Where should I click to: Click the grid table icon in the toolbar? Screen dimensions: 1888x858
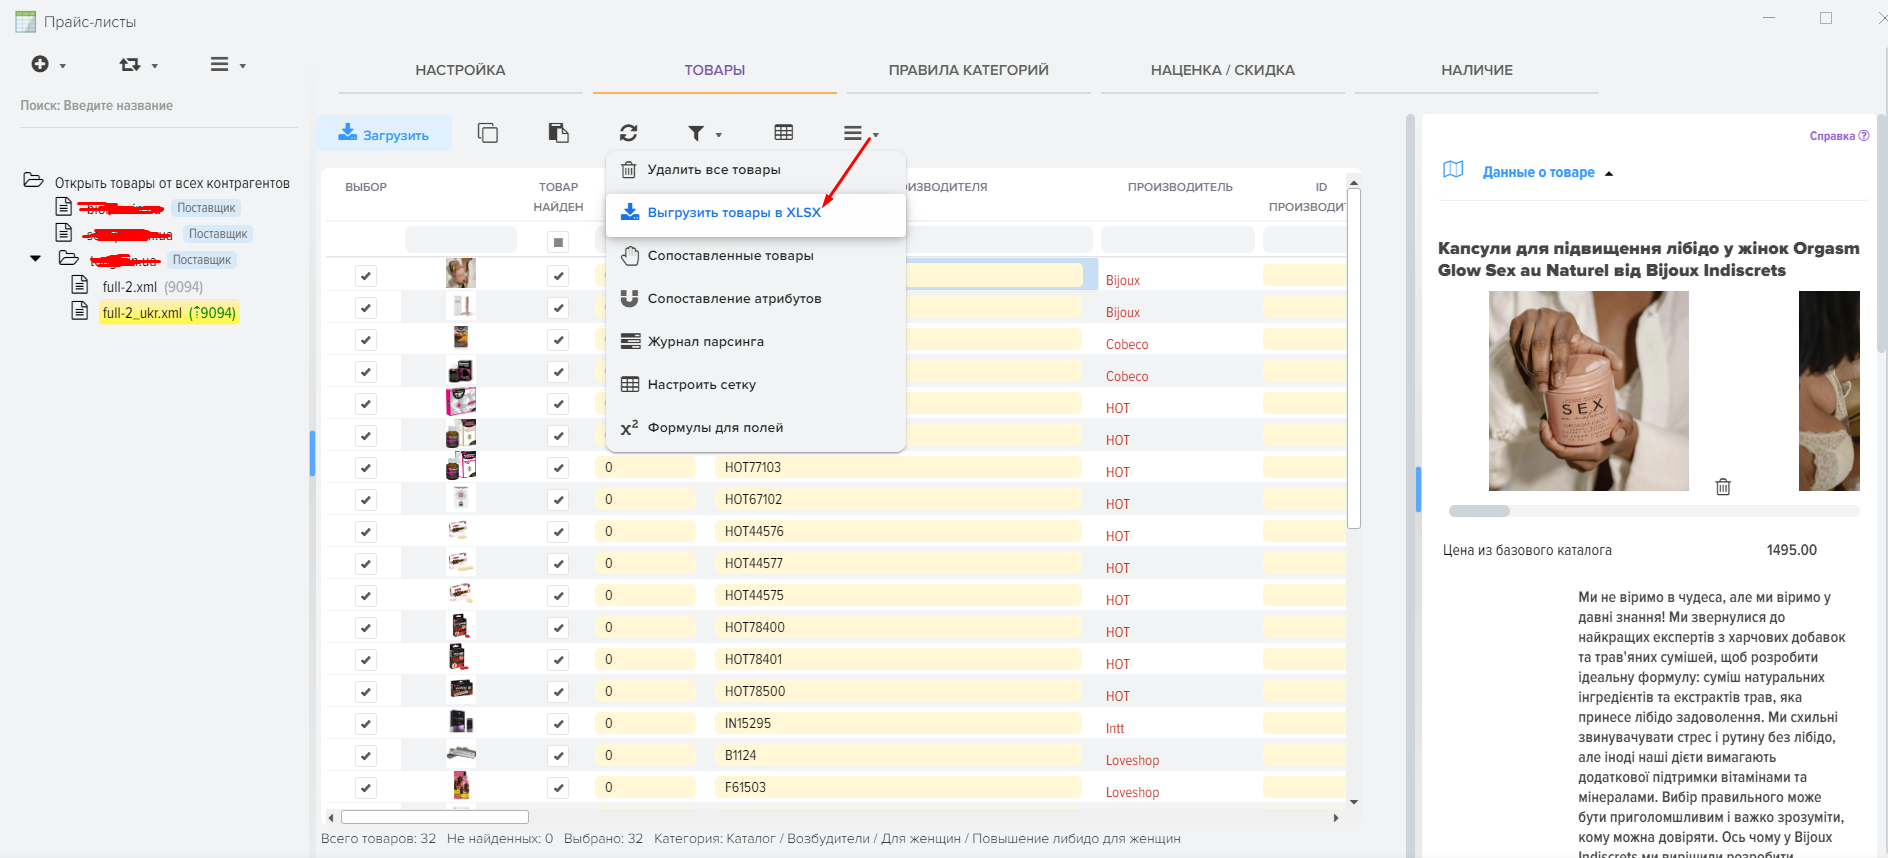tap(784, 133)
